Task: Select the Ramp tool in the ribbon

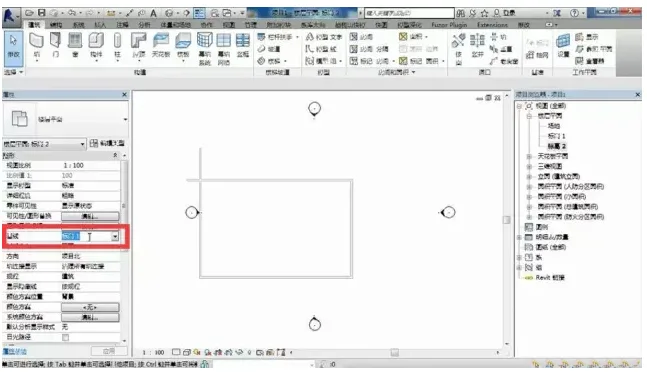Action: coord(269,49)
